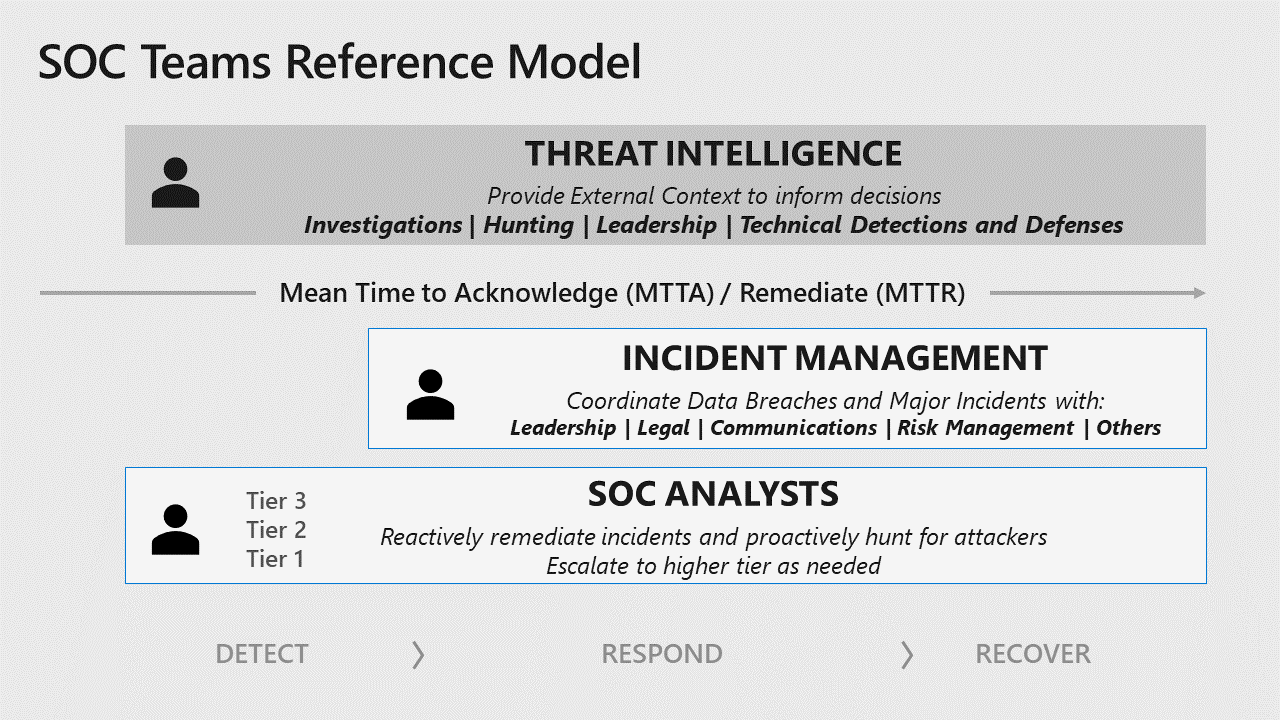The height and width of the screenshot is (720, 1280).
Task: Switch to the RECOVER phase
Action: pos(1033,653)
